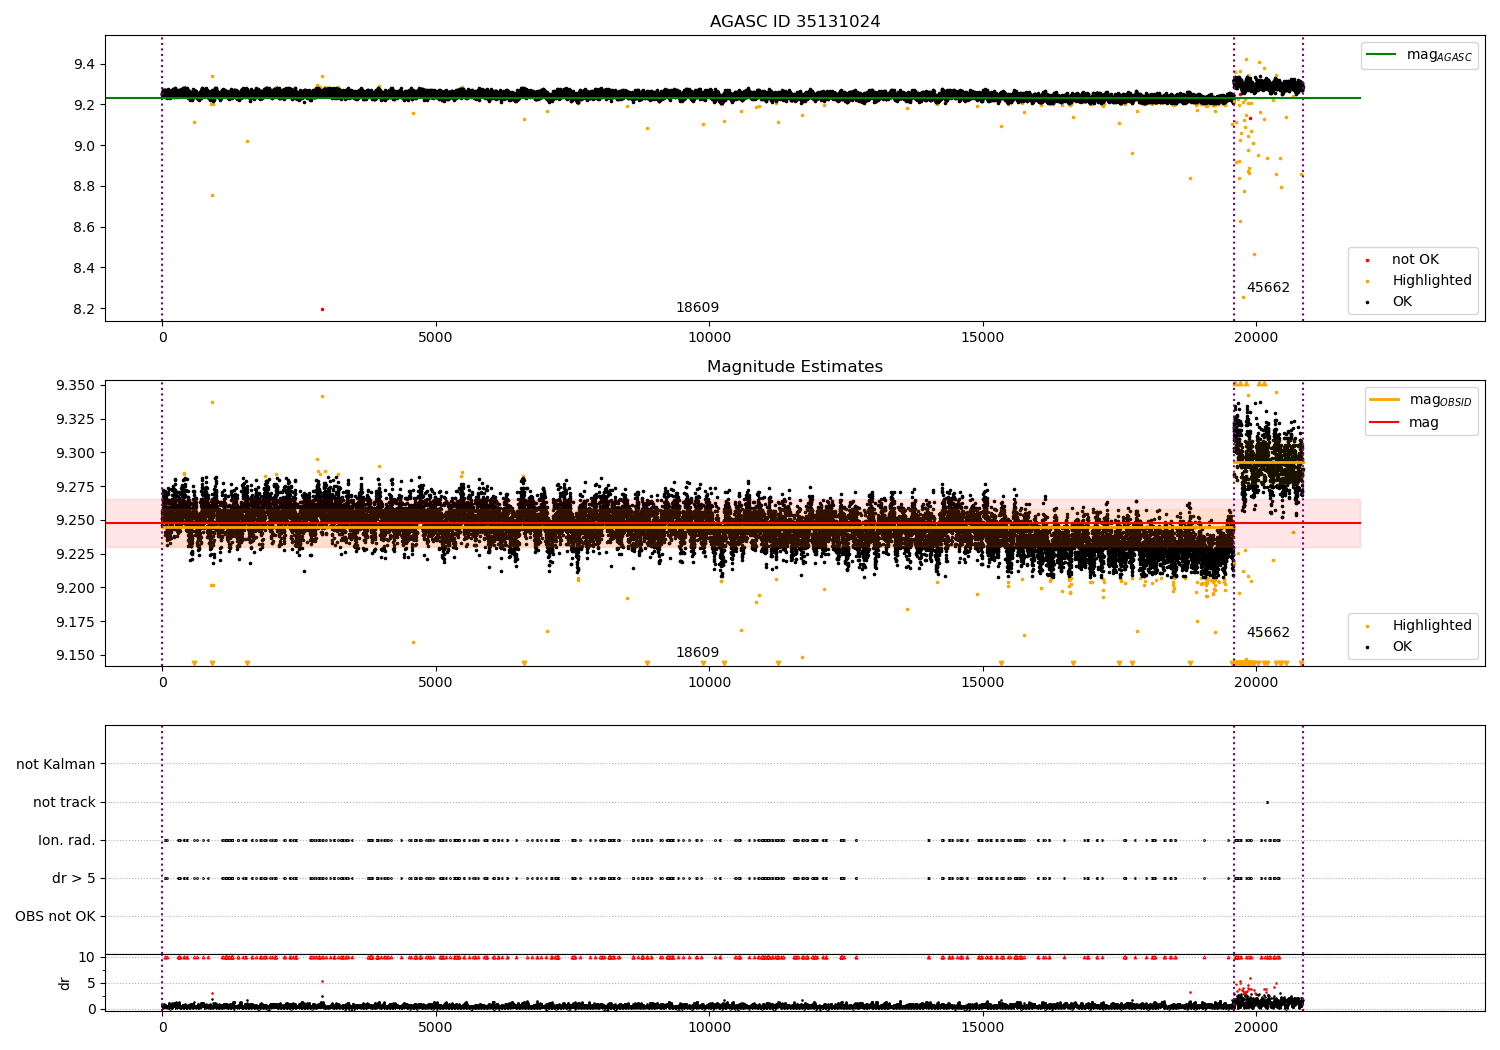Click the 45662 annotation in the middle plot
The width and height of the screenshot is (1500, 1050).
tap(1268, 633)
